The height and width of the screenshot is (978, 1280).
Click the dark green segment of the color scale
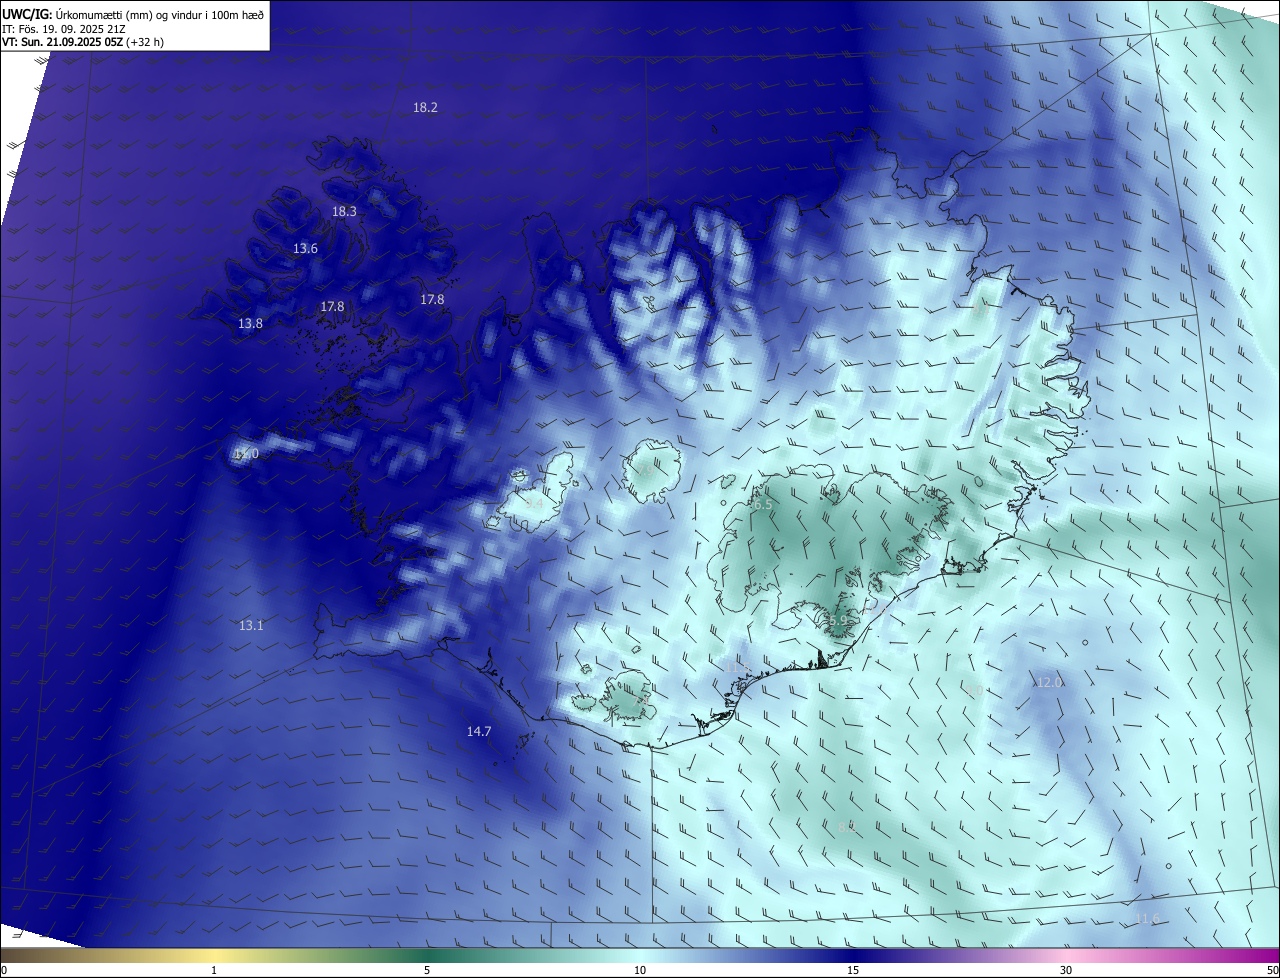[x=427, y=956]
